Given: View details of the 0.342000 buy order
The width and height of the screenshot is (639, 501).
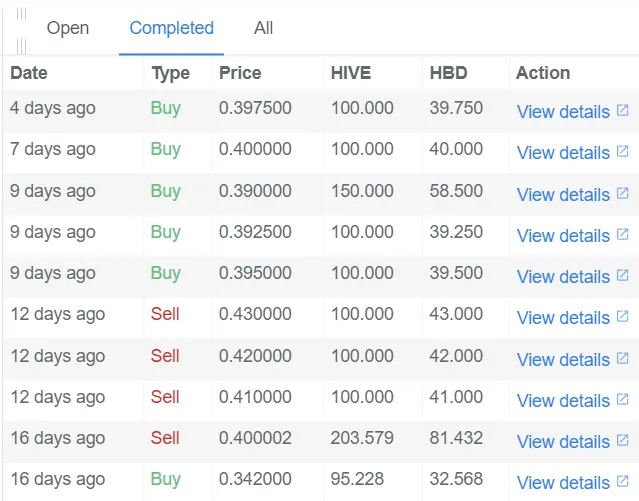Looking at the screenshot, I should tap(563, 483).
